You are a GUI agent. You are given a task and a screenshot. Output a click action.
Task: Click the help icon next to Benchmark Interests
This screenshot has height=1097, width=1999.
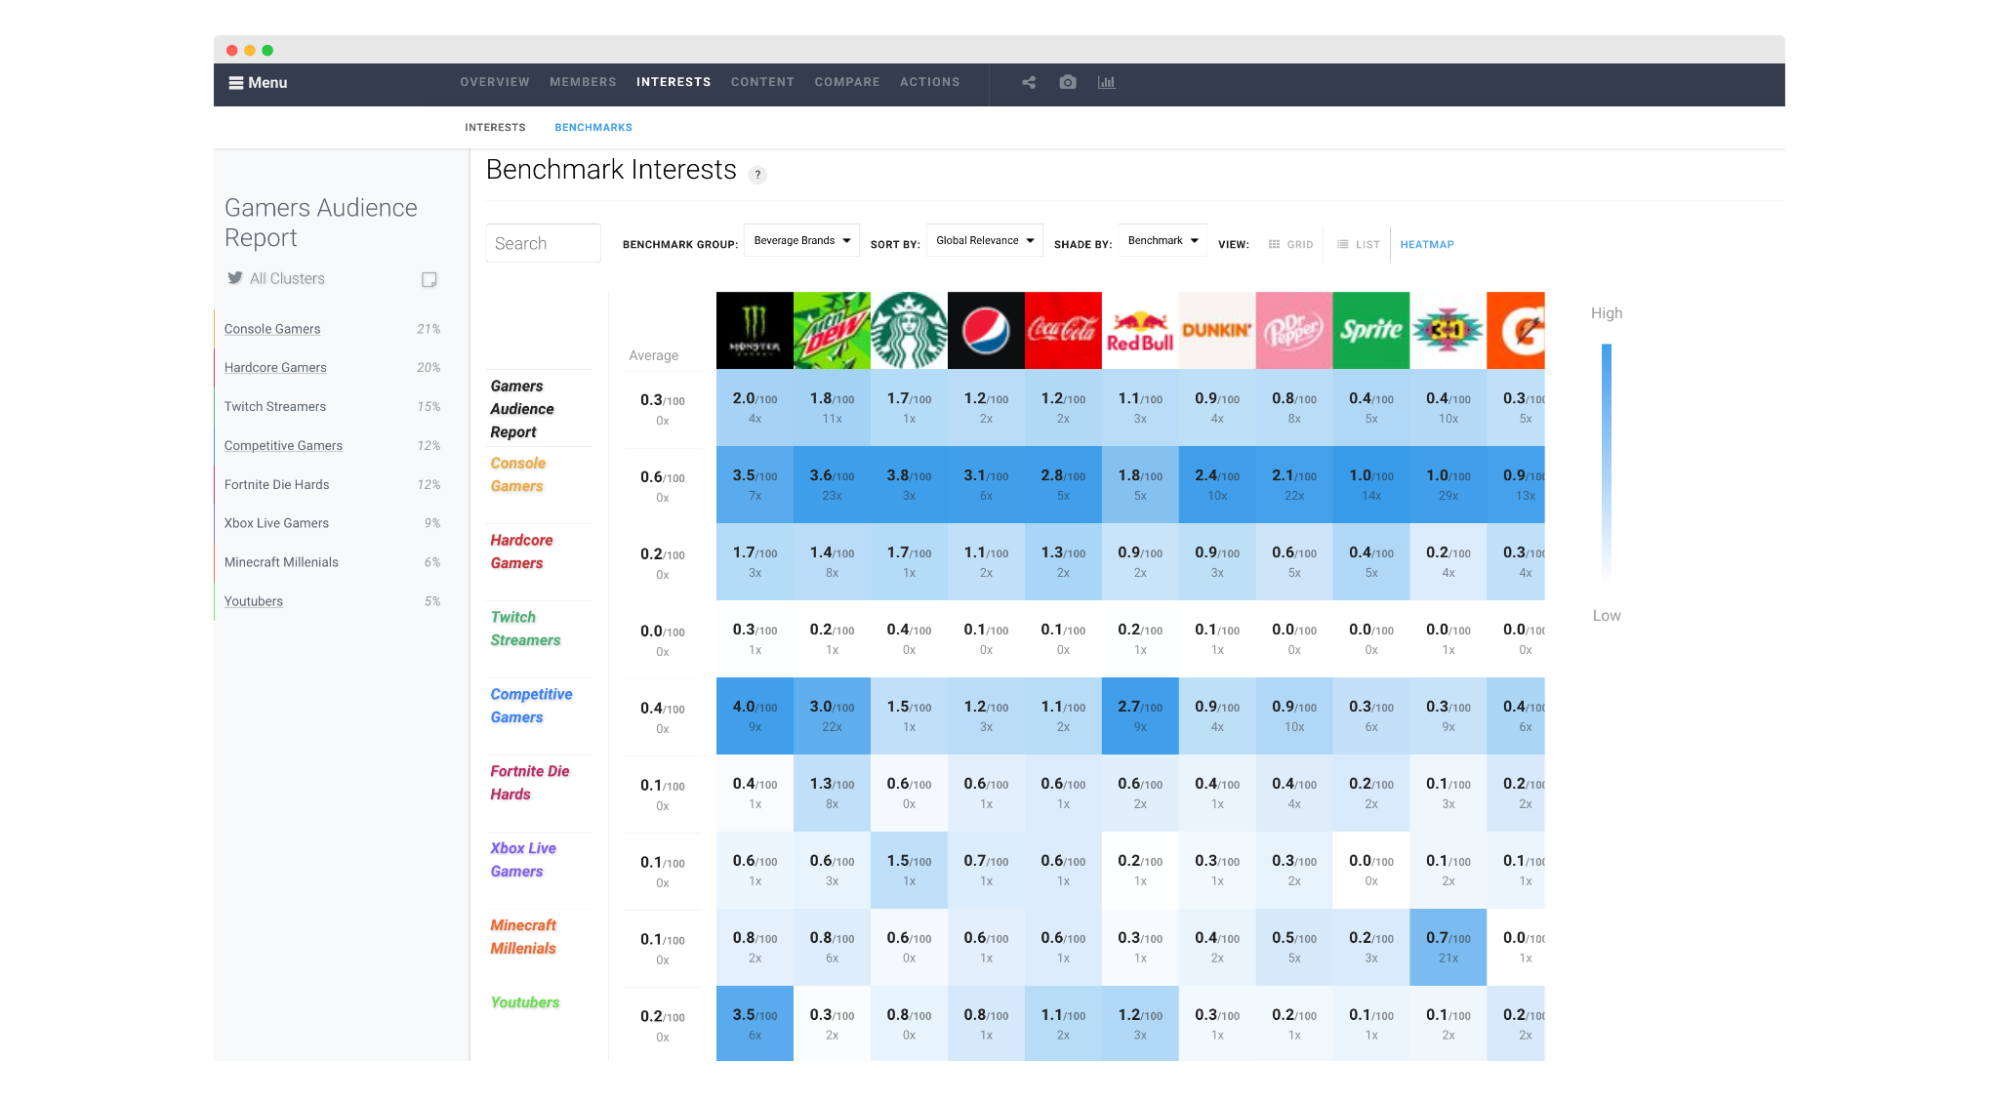[758, 173]
